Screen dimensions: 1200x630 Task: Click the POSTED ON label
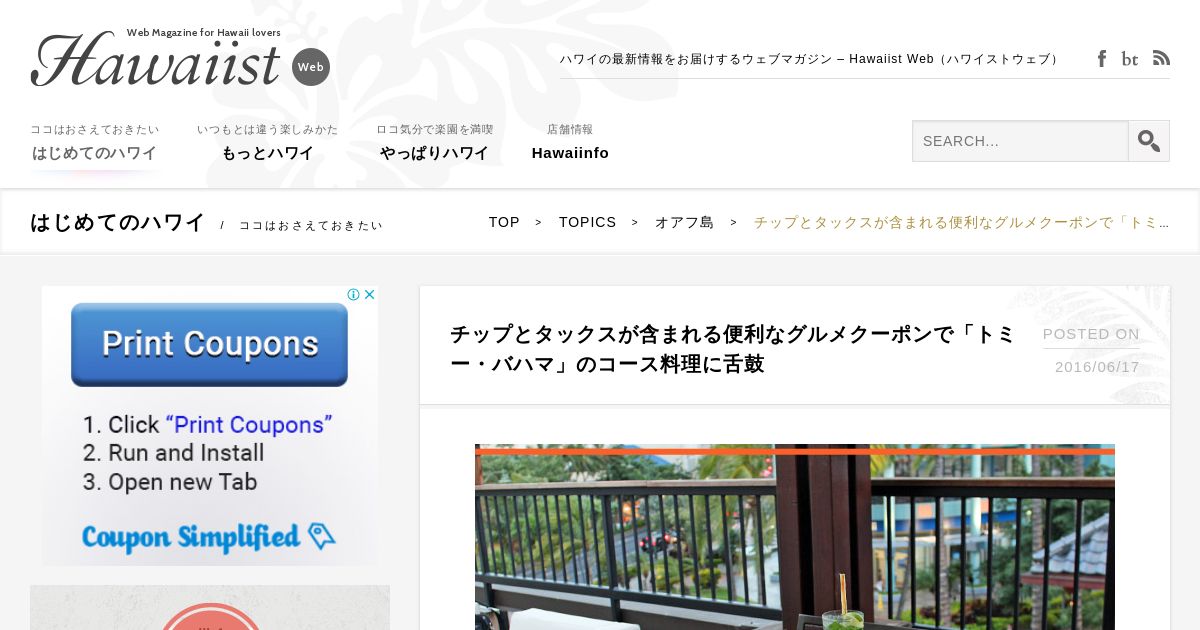(x=1091, y=334)
